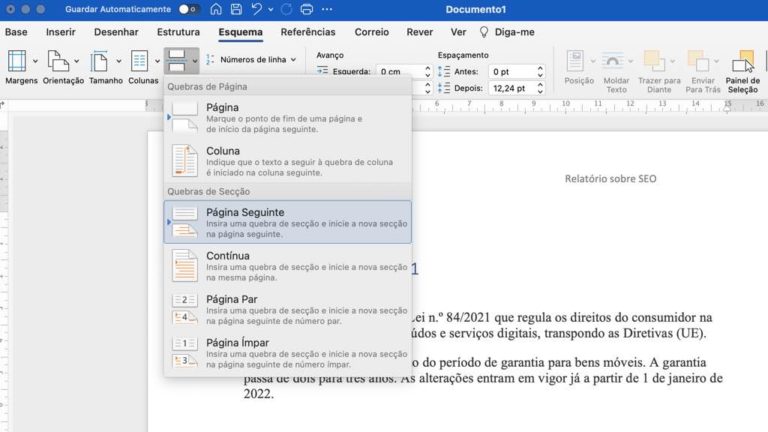Insert a Página page break
The width and height of the screenshot is (768, 432).
coord(288,118)
